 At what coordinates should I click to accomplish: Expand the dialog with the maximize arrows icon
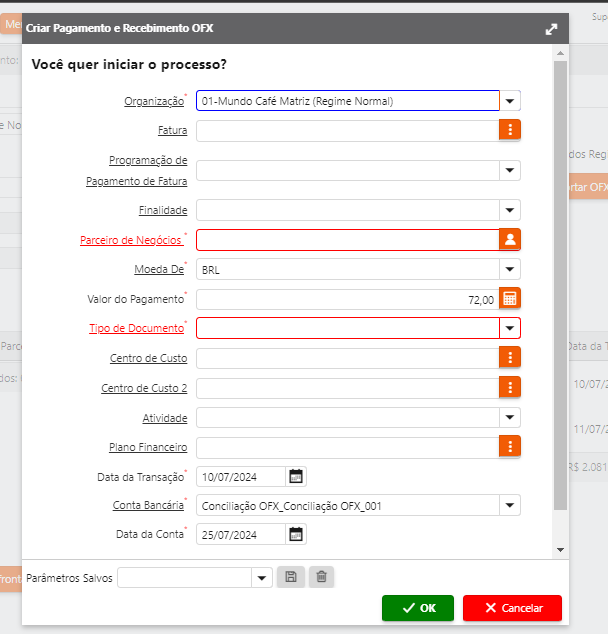551,29
